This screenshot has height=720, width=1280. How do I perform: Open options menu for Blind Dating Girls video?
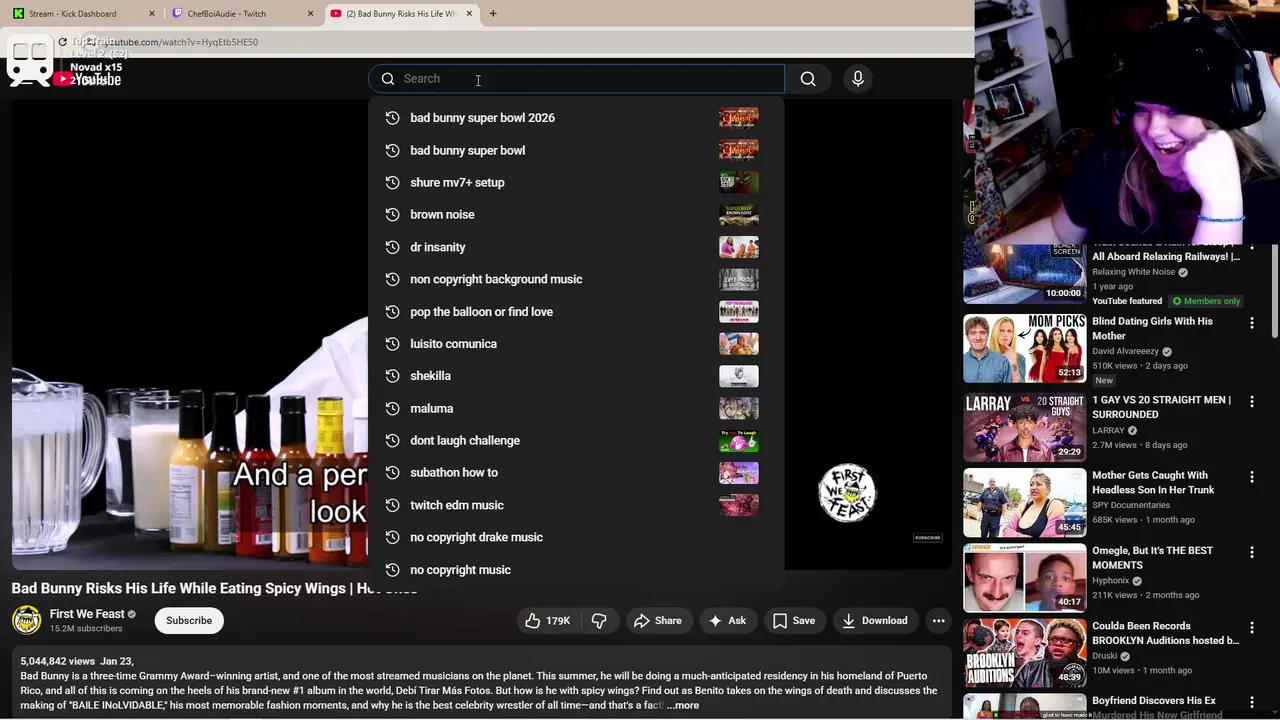point(1252,323)
